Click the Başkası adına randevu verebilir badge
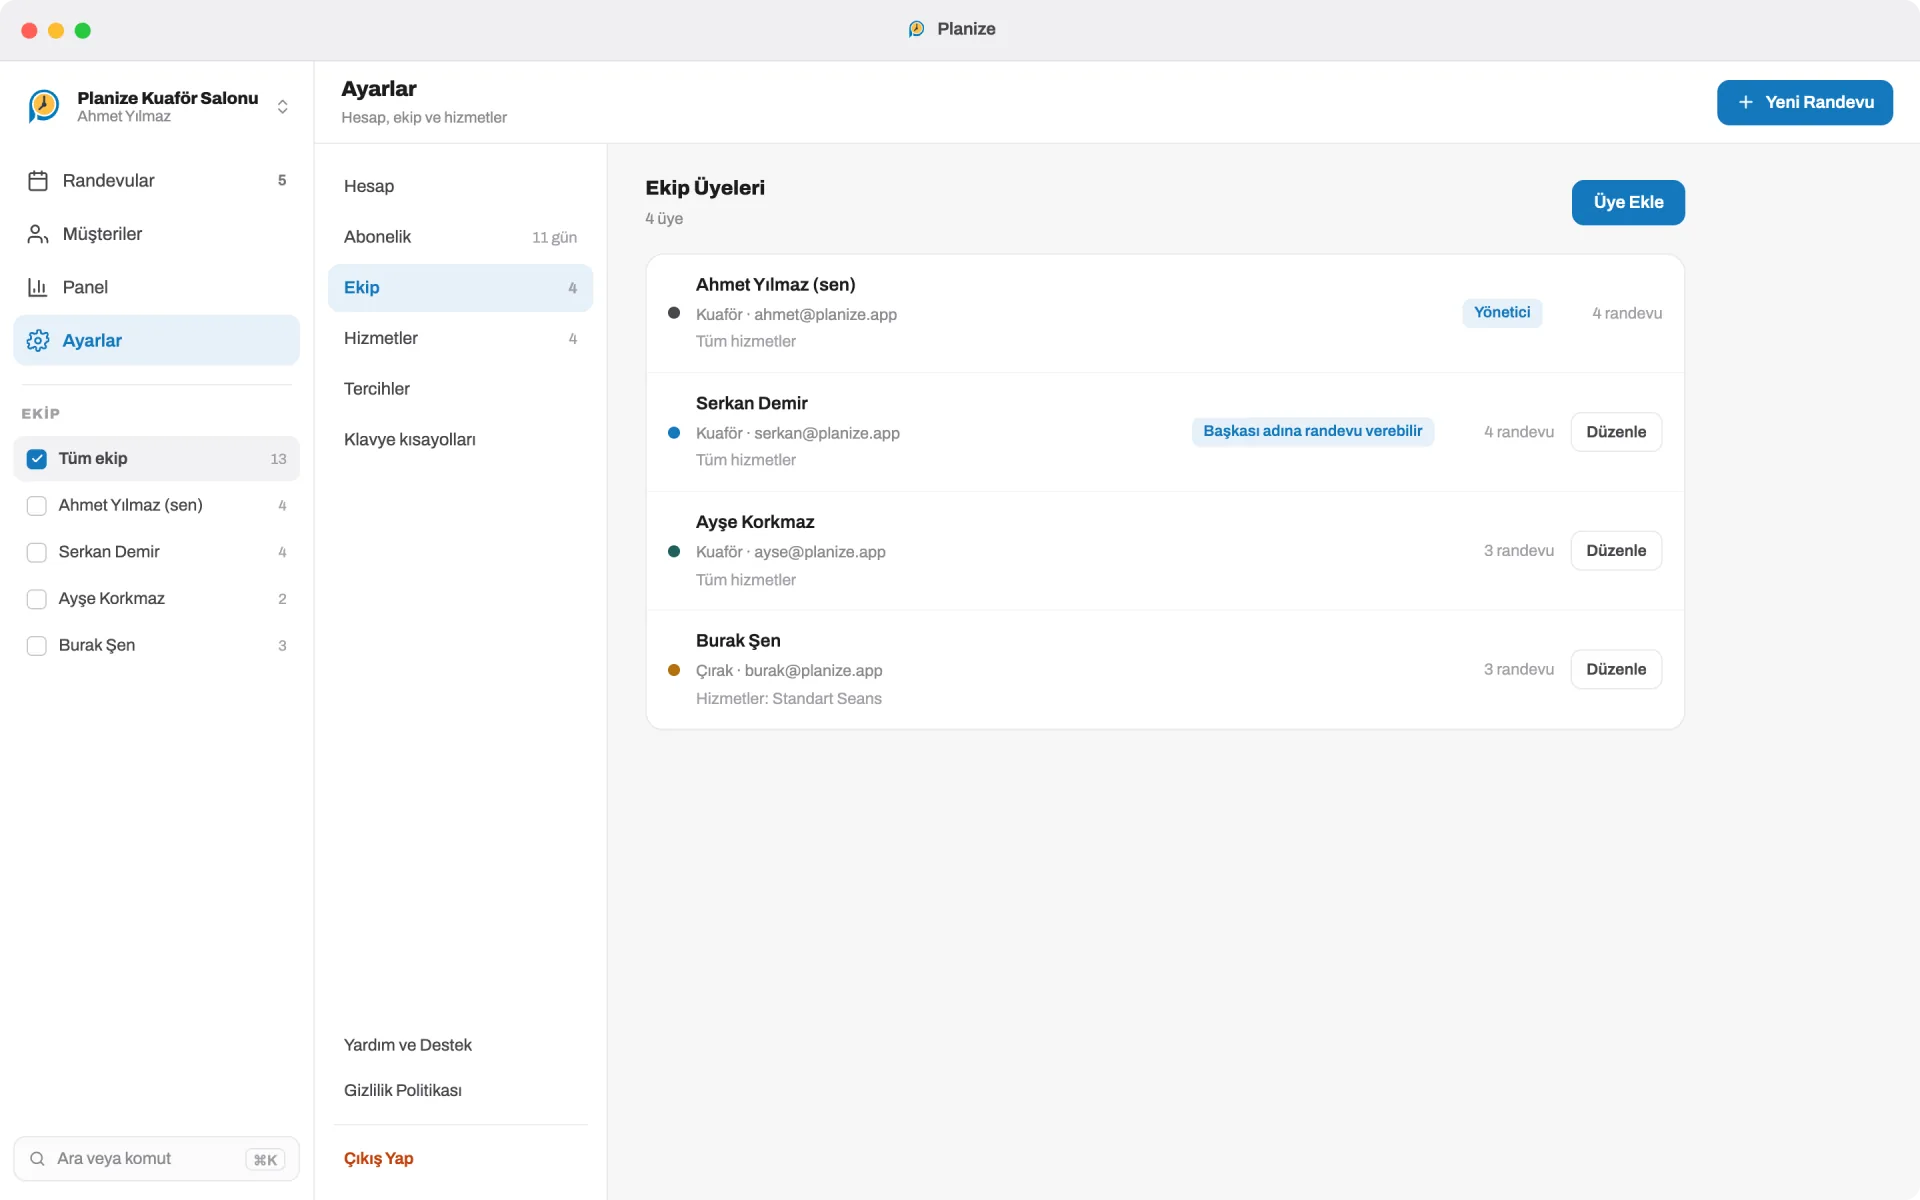The height and width of the screenshot is (1200, 1920). [x=1313, y=431]
